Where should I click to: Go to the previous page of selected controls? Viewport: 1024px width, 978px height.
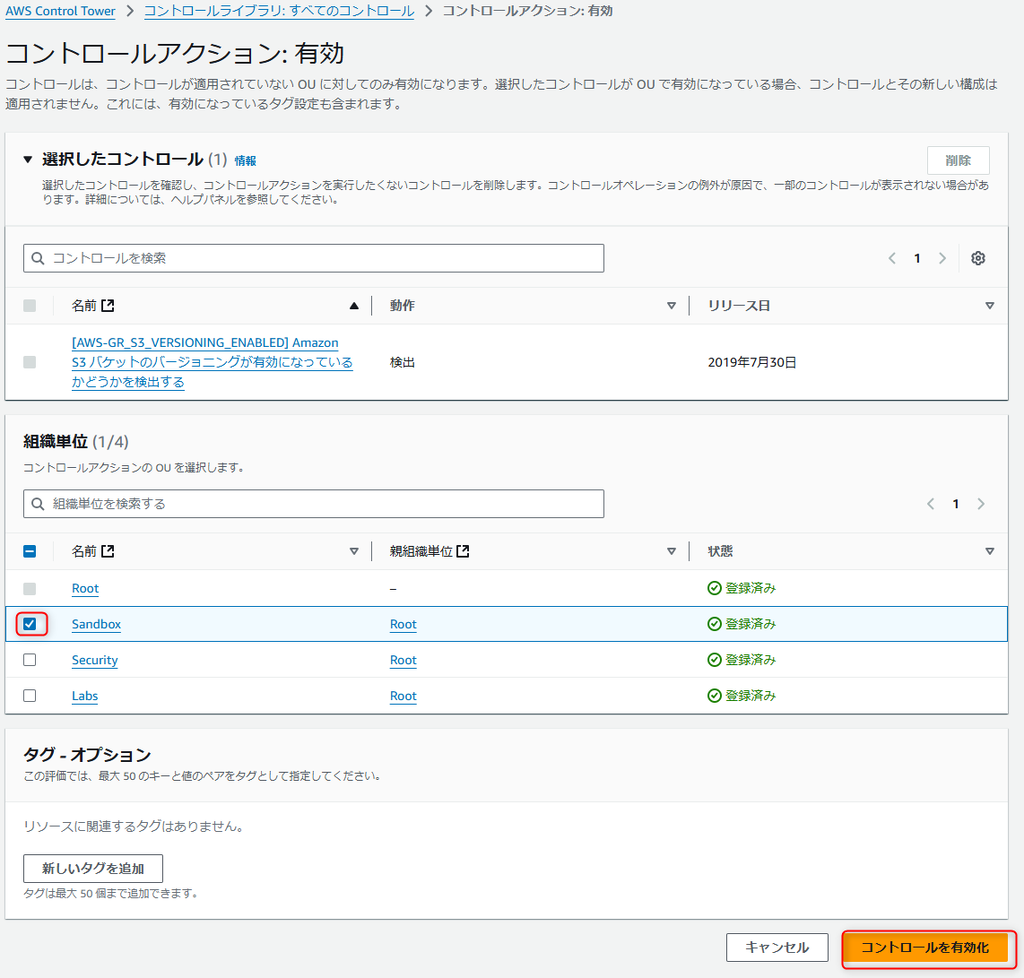click(892, 259)
